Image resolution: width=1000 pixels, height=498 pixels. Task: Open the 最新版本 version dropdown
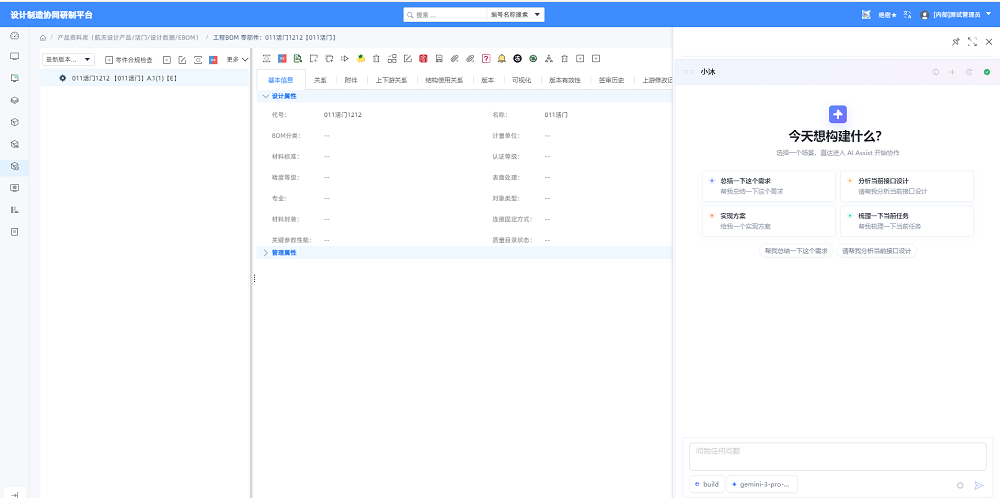(x=68, y=59)
